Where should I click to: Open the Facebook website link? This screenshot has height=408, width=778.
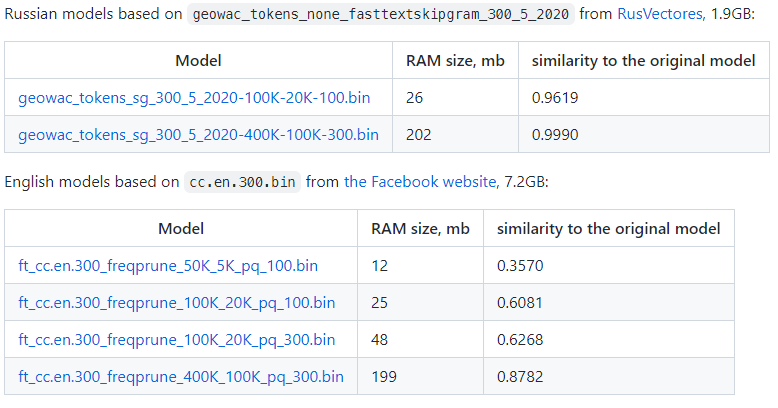420,182
